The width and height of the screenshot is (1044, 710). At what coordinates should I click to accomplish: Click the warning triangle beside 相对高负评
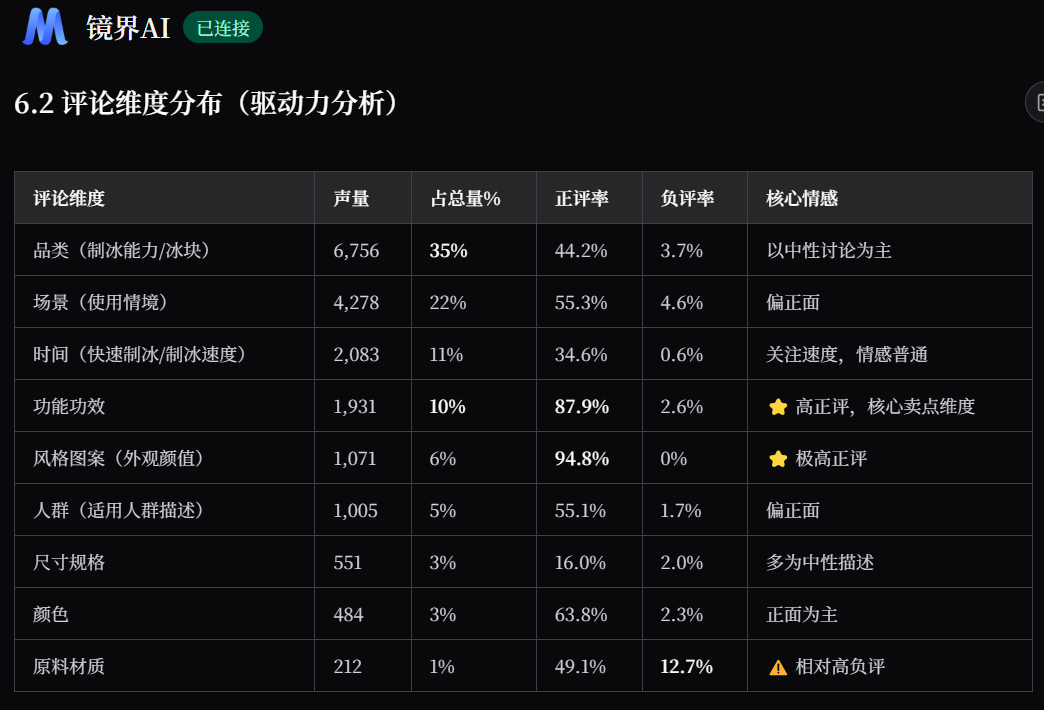[778, 667]
